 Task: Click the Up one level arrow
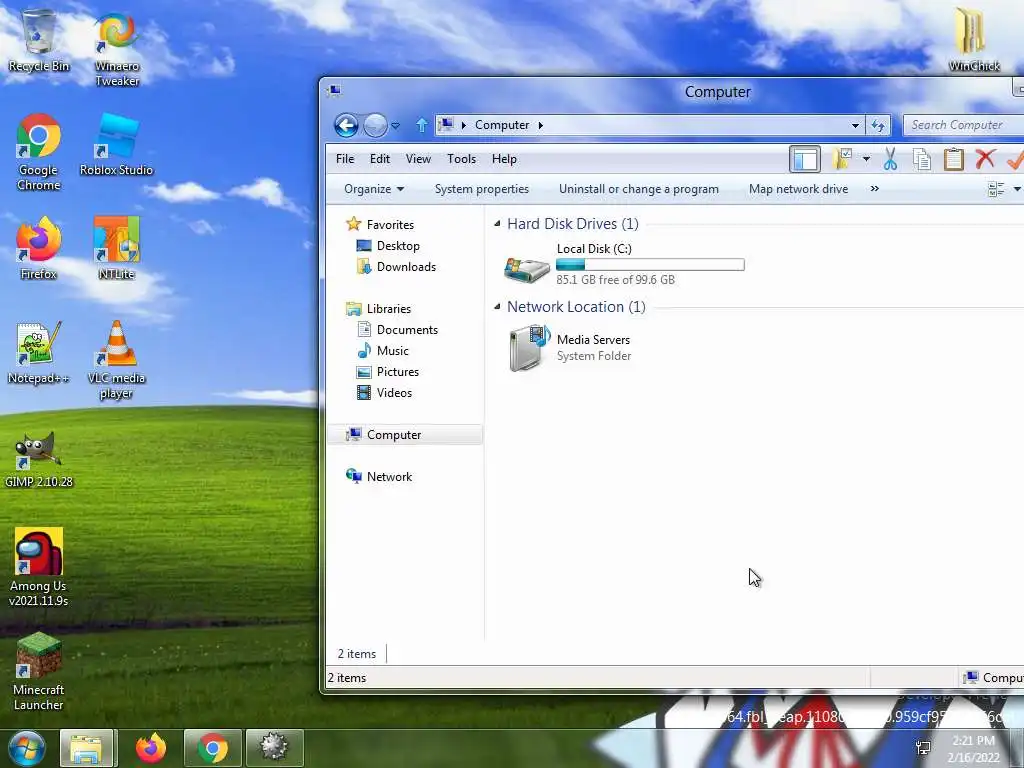click(x=421, y=125)
